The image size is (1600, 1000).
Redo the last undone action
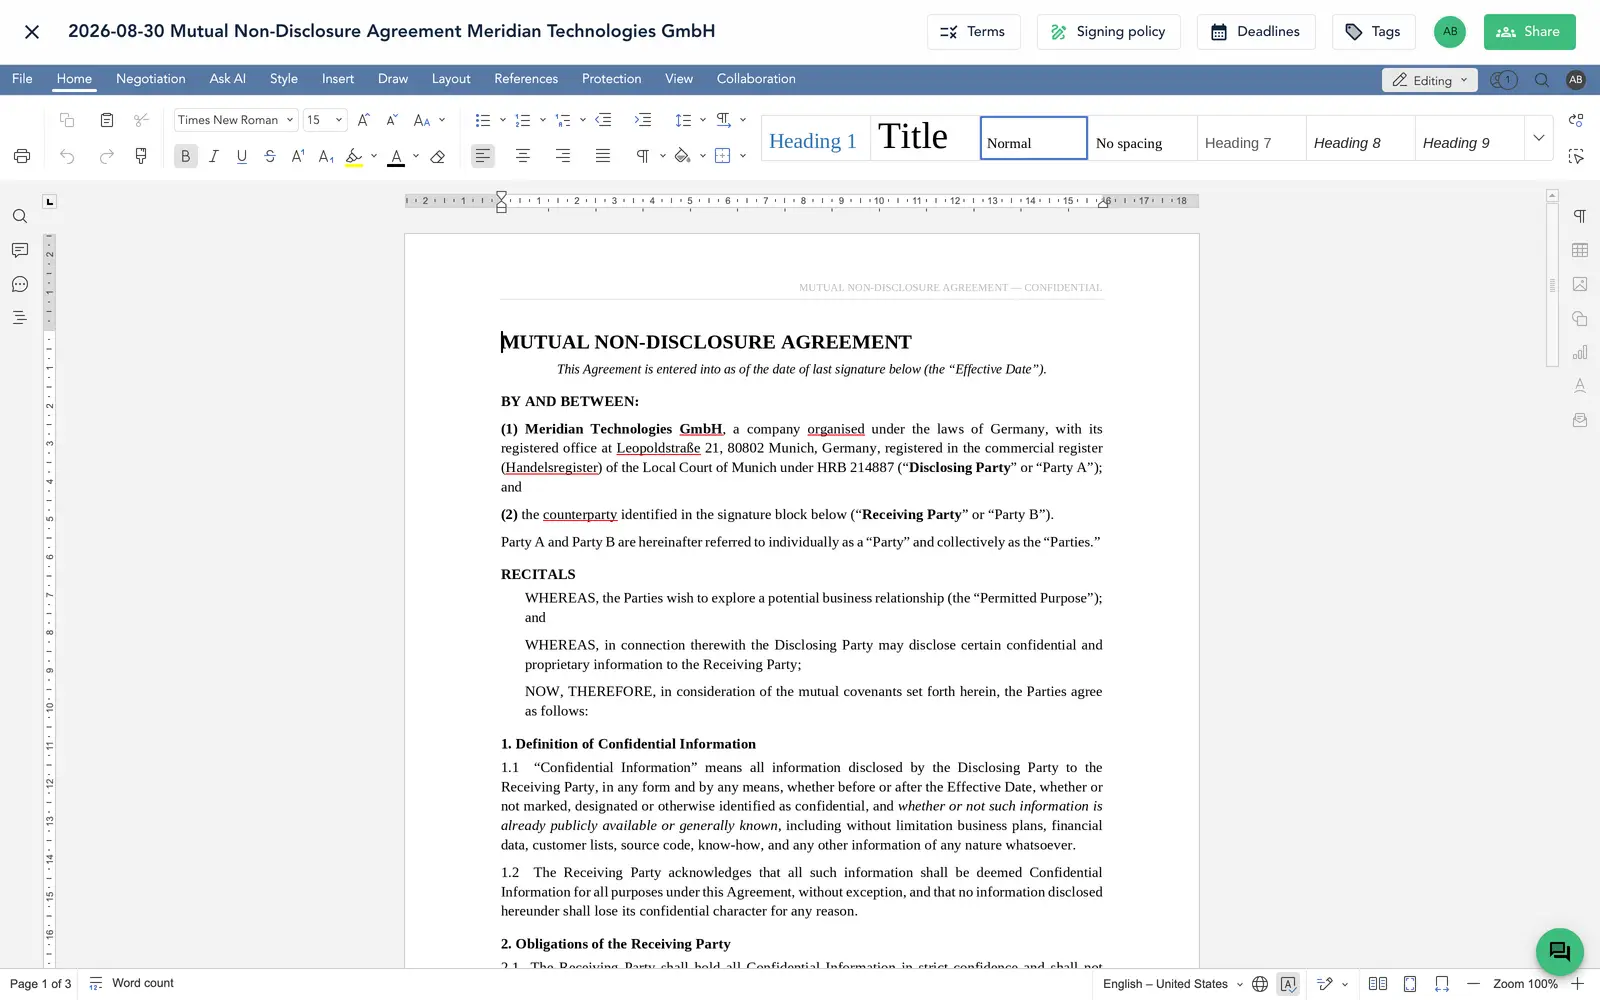click(x=107, y=156)
